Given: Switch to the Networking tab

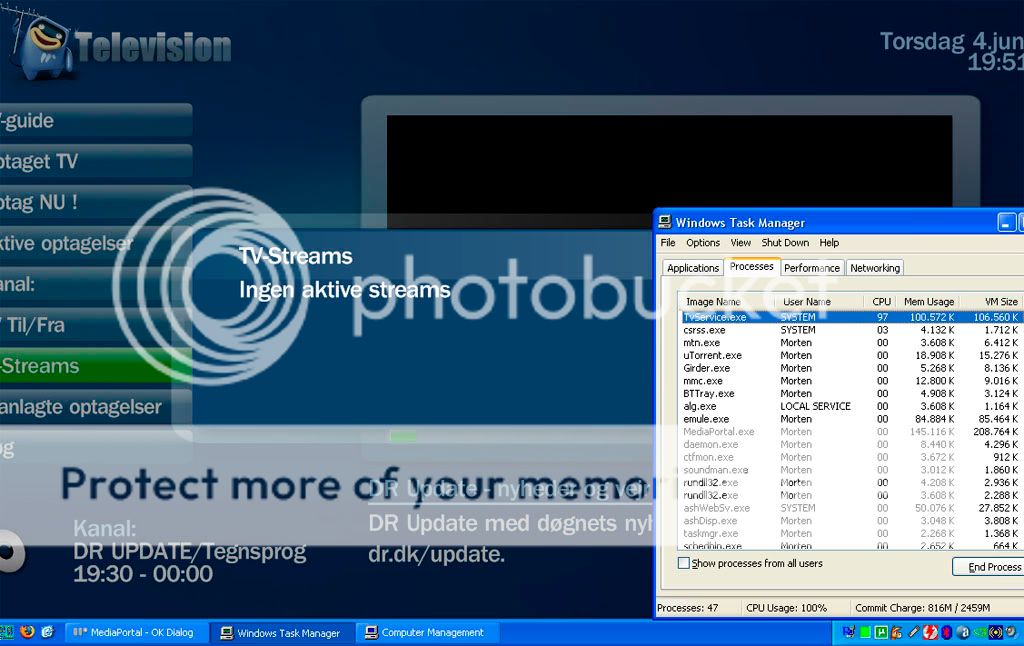Looking at the screenshot, I should coord(874,267).
